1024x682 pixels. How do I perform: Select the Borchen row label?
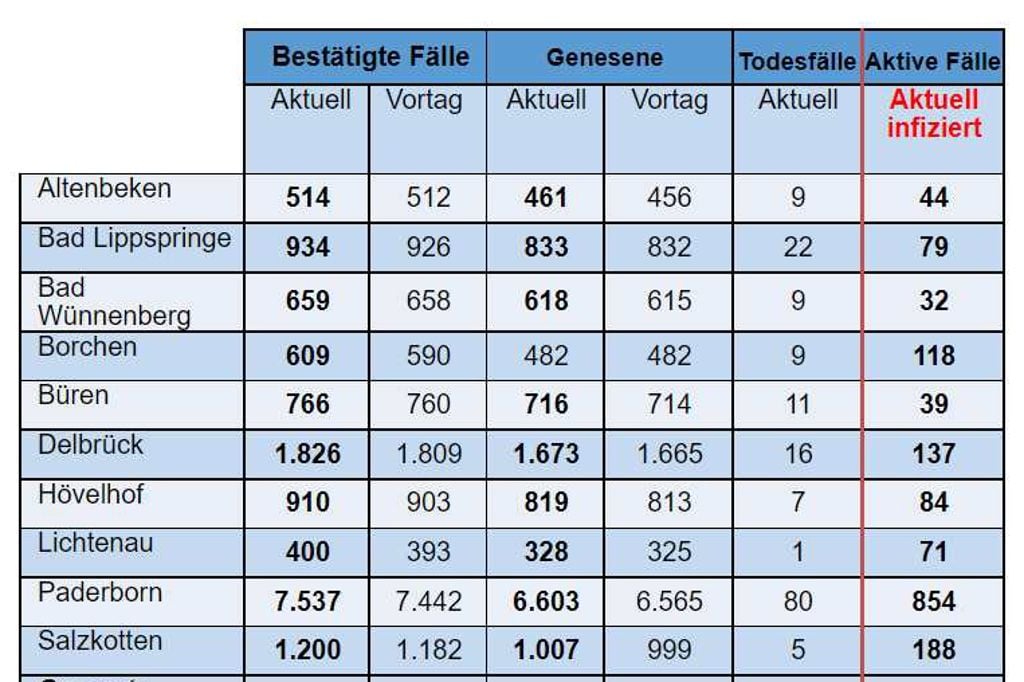88,347
